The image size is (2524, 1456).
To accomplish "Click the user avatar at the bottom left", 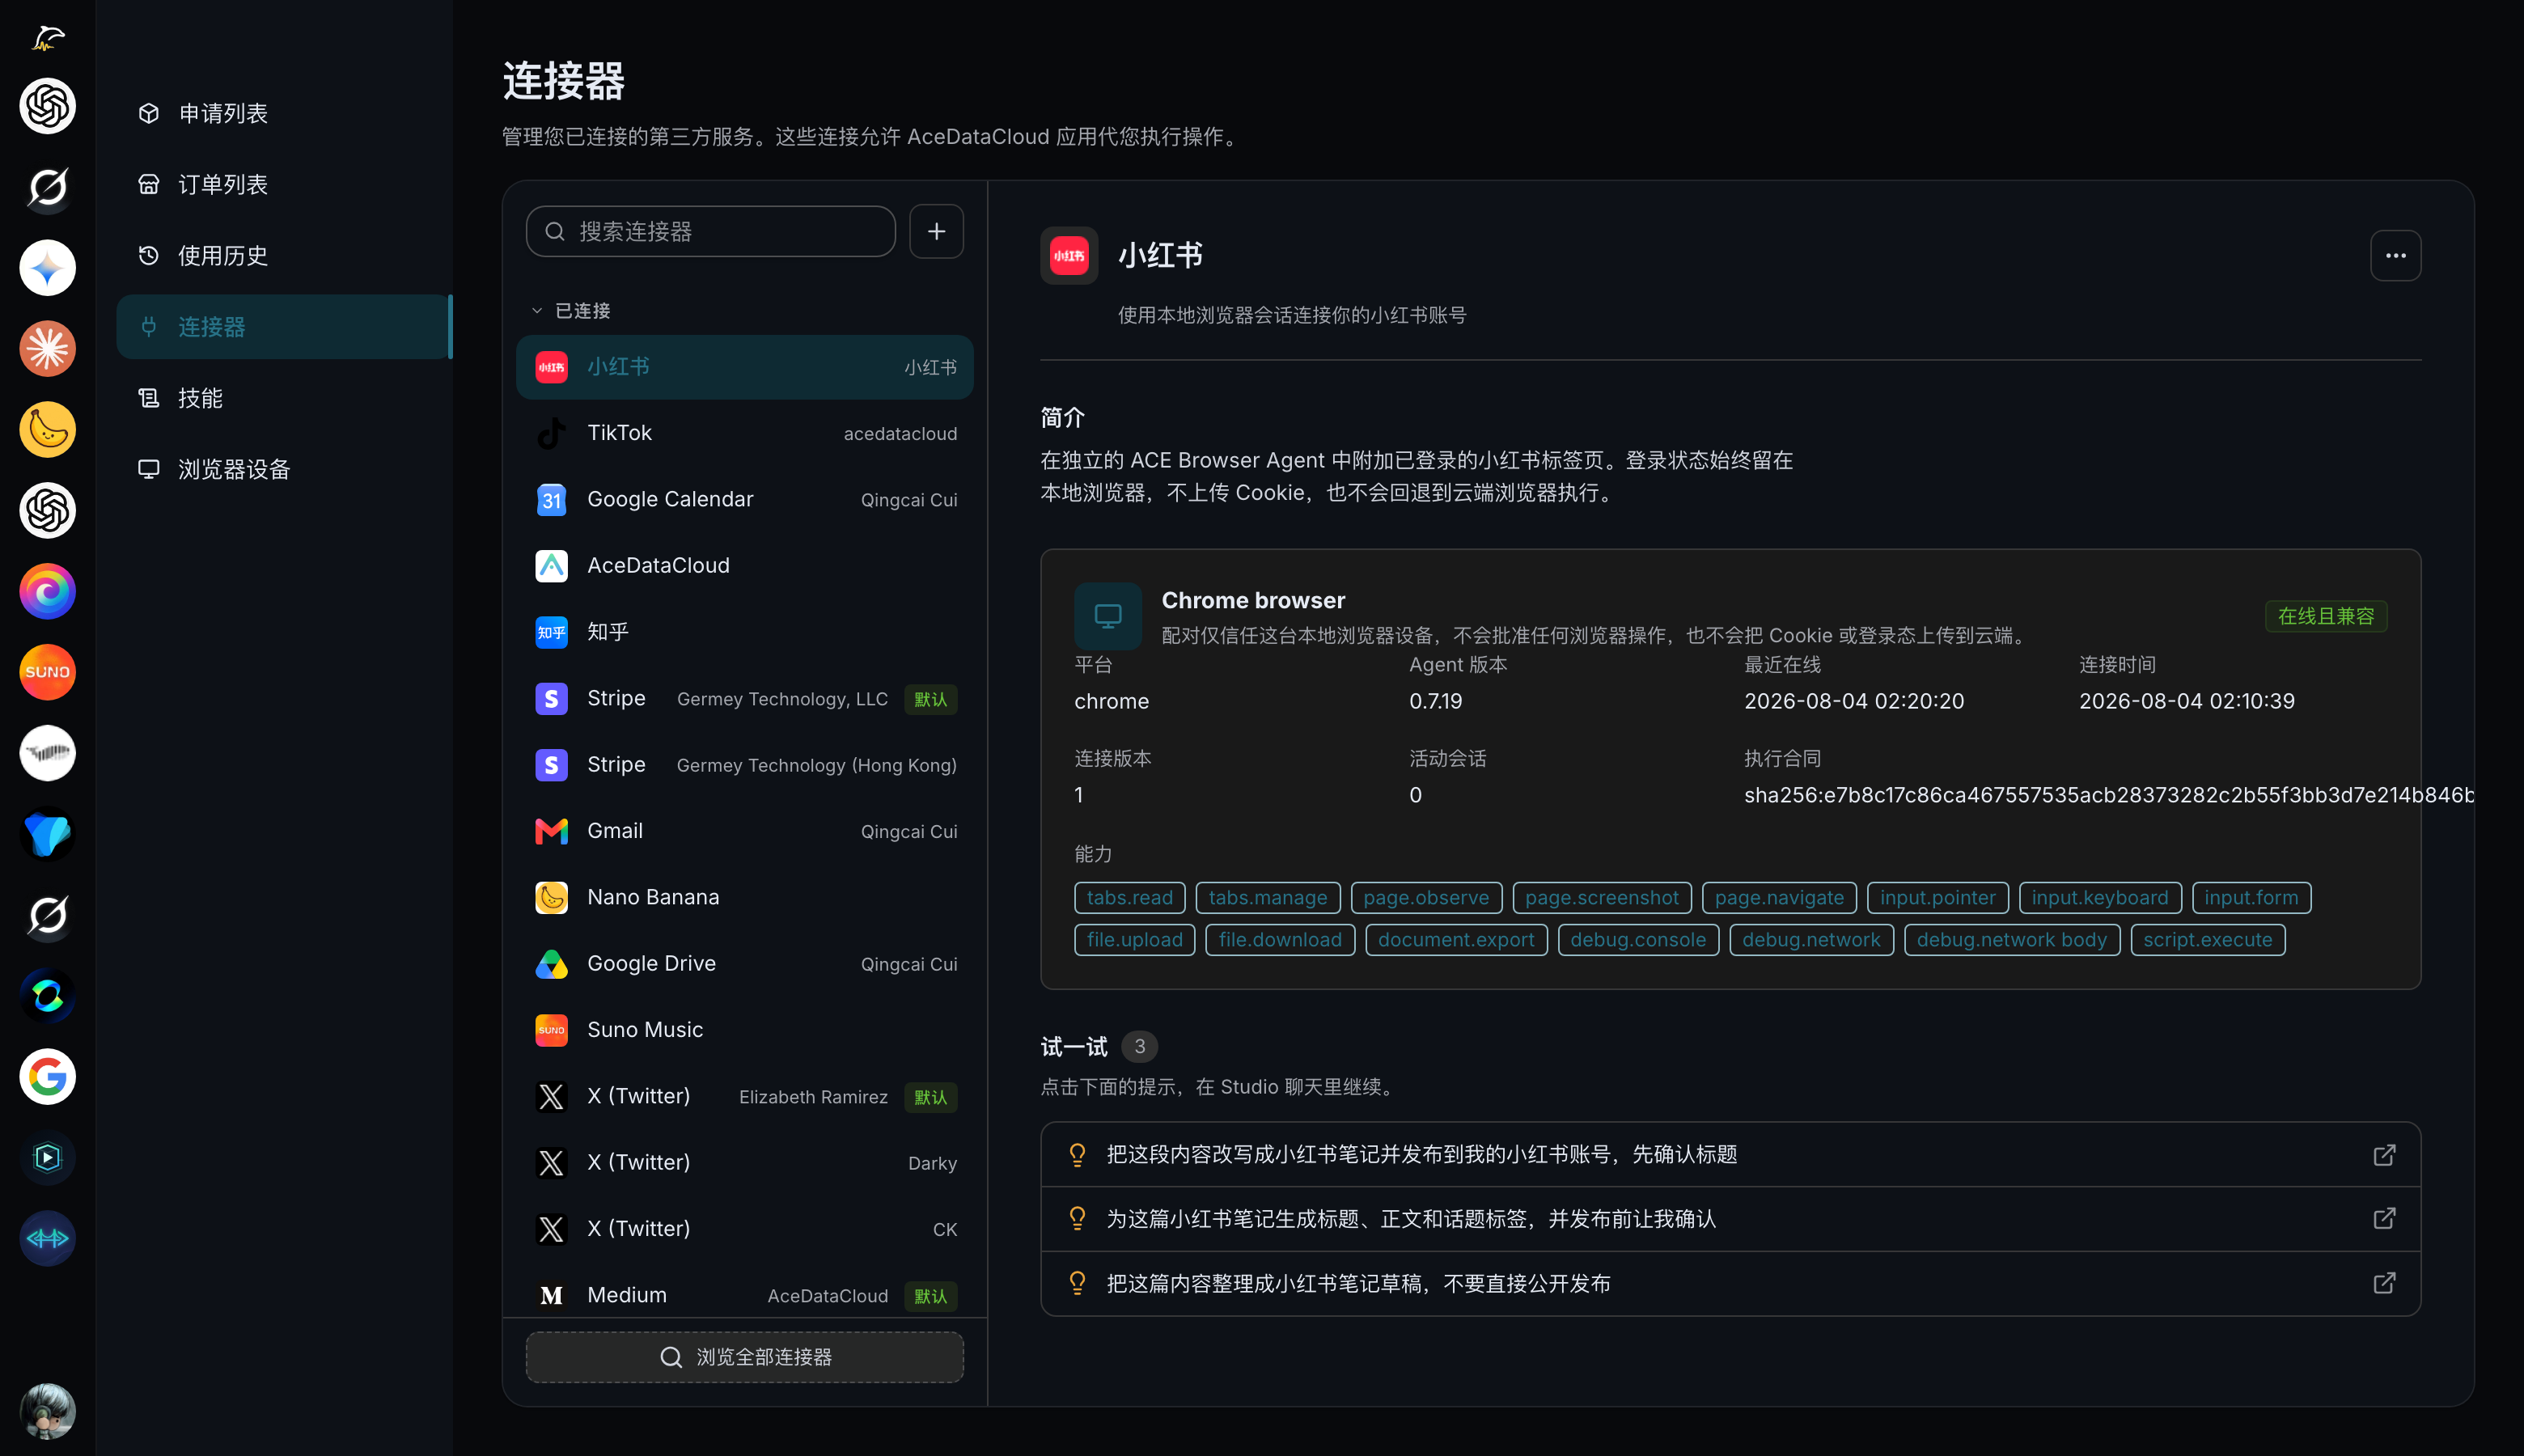I will coord(47,1411).
